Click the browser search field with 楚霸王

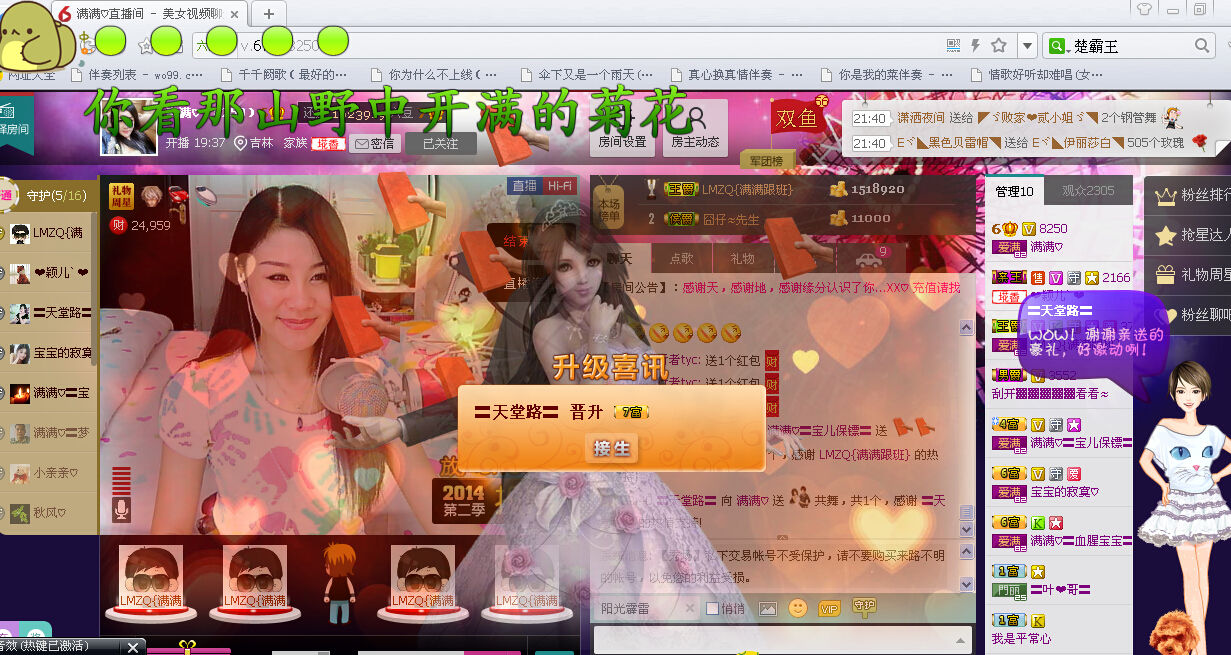coord(1130,46)
